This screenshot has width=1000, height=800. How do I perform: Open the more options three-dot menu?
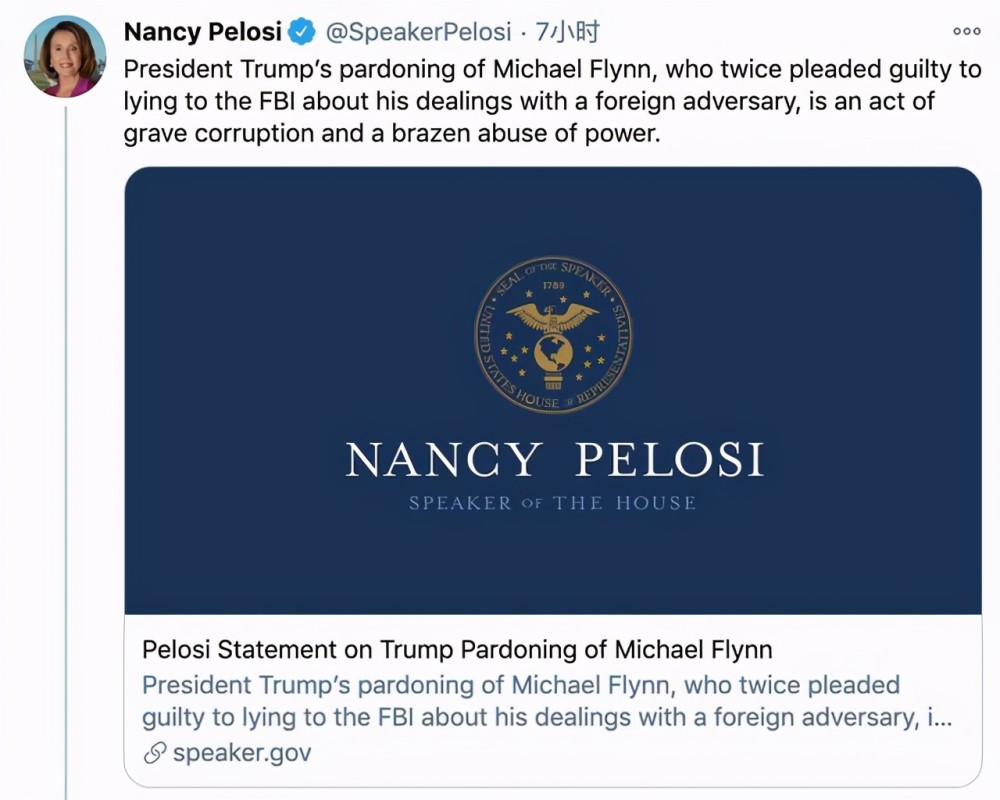tap(966, 31)
